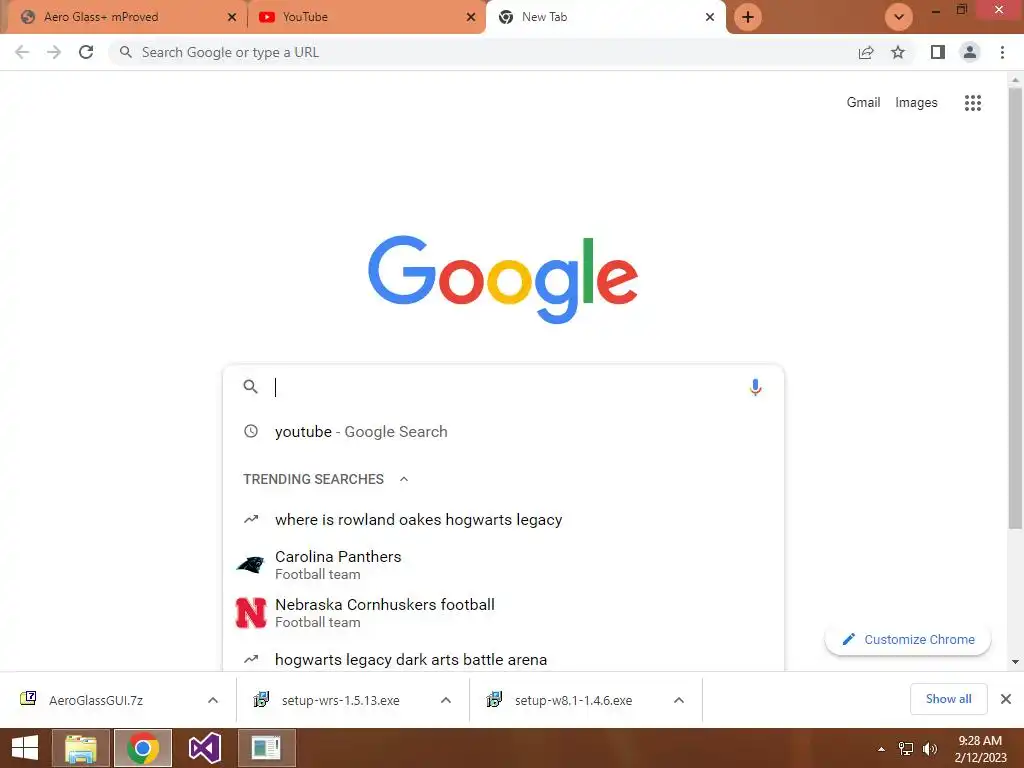1024x768 pixels.
Task: Close the YouTube tab
Action: (x=471, y=17)
